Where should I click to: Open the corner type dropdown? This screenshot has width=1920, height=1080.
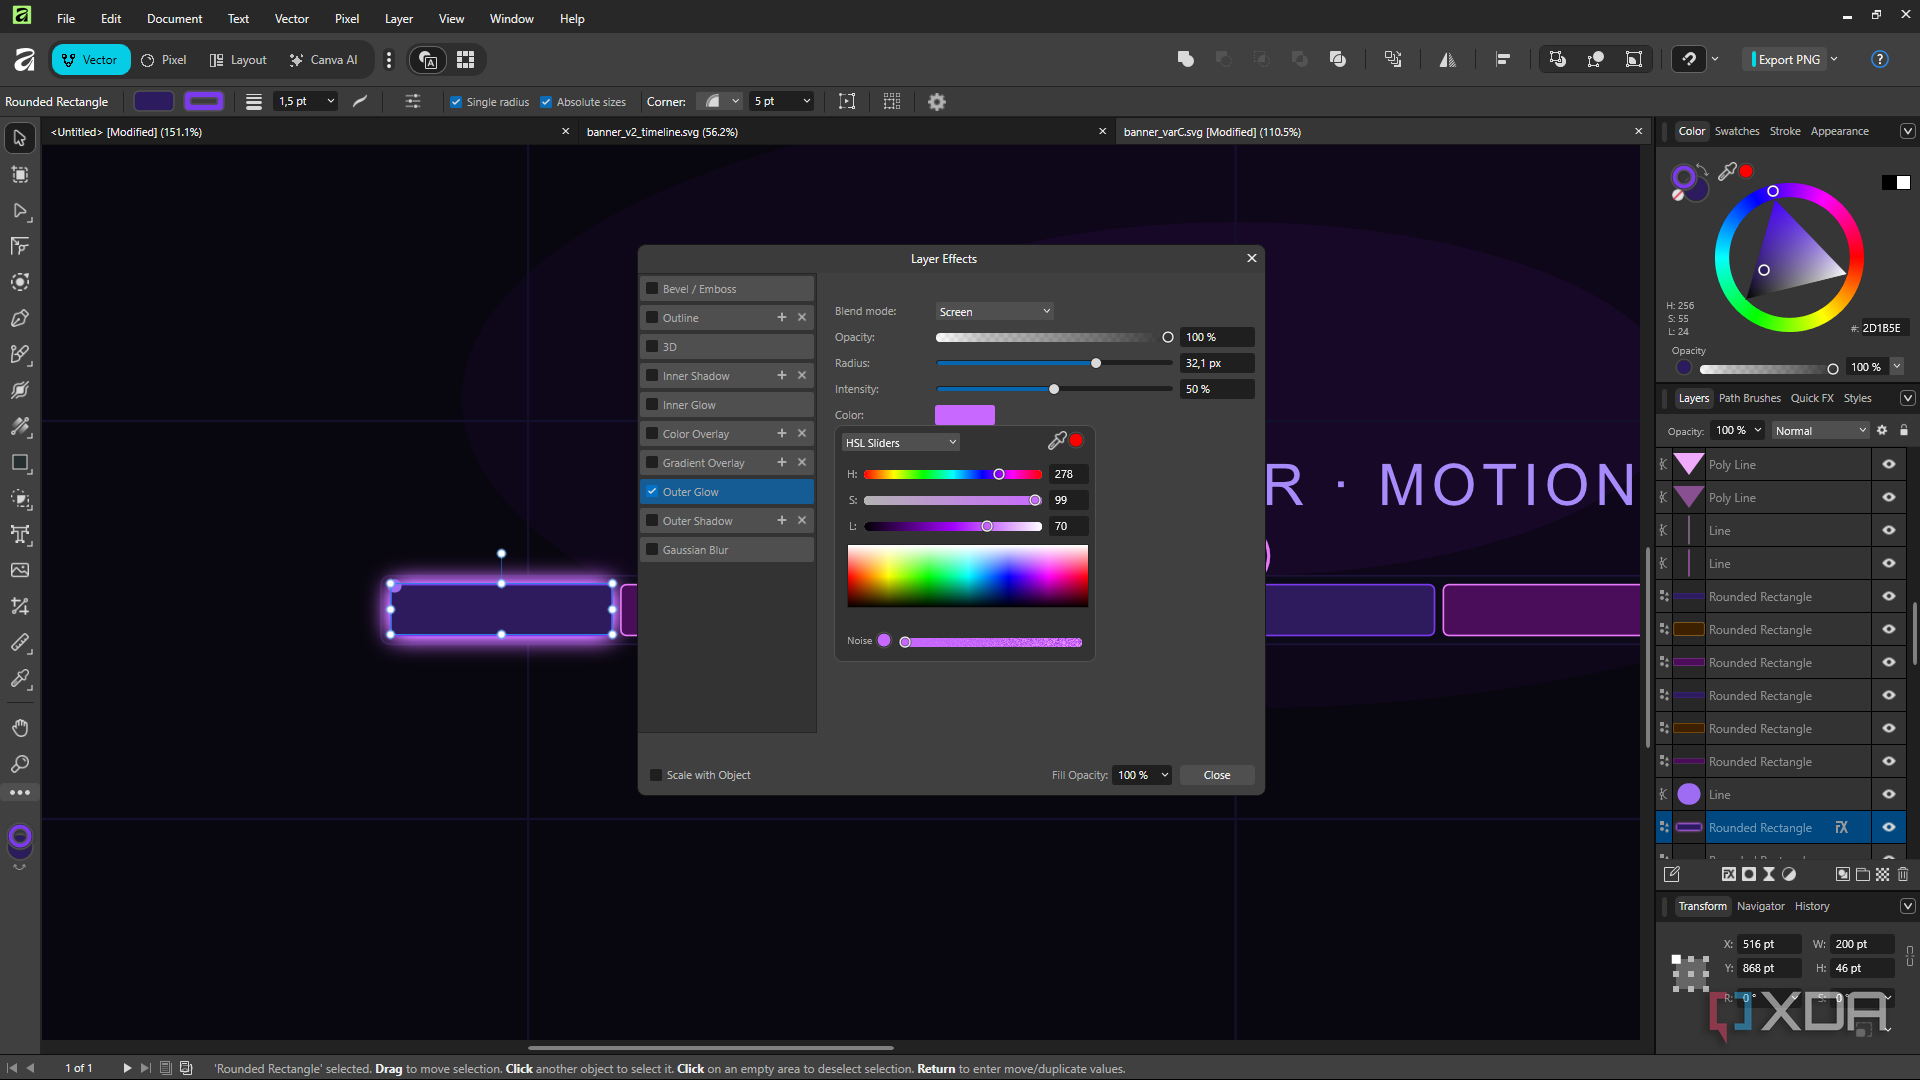[720, 102]
